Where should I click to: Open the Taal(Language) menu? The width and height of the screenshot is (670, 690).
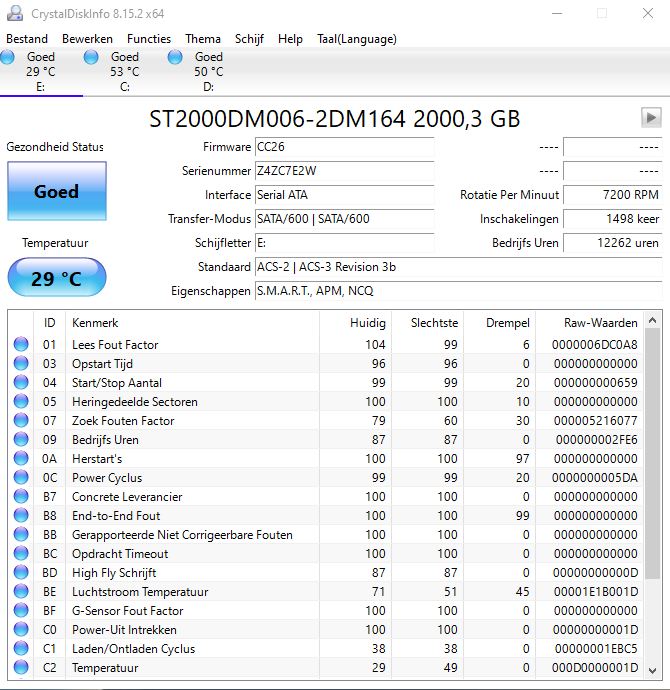pos(357,39)
